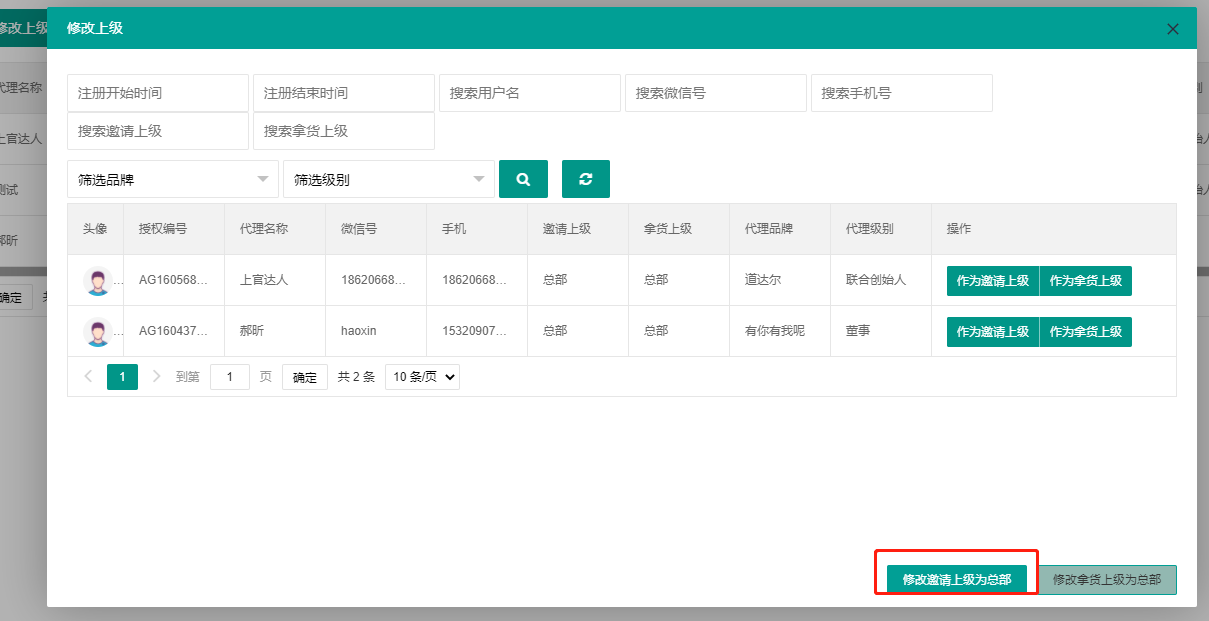Click the refresh reset icon button
This screenshot has height=621, width=1209.
click(x=586, y=179)
